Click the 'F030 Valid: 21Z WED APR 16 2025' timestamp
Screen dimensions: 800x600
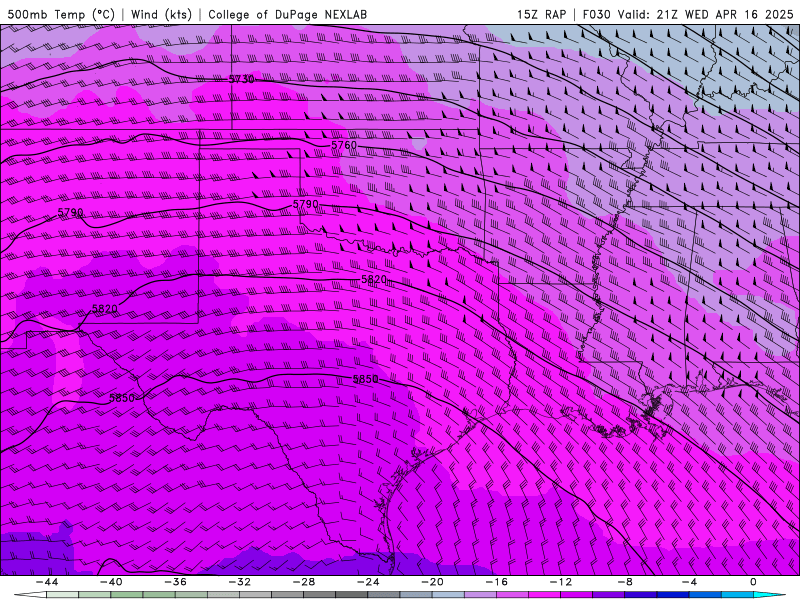(x=688, y=14)
